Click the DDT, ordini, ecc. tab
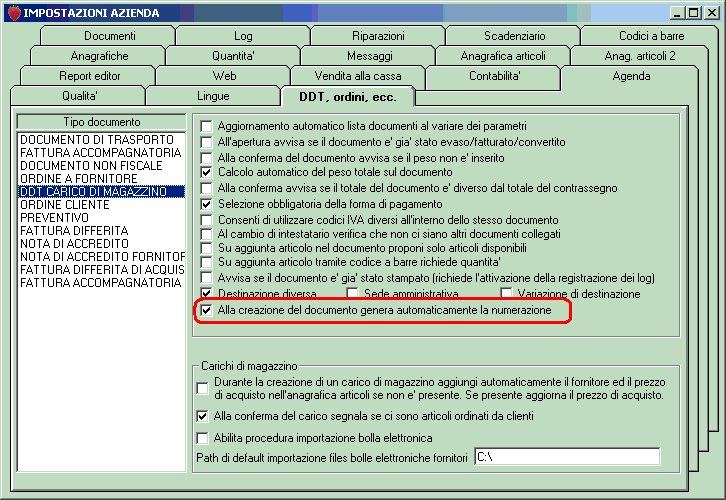The image size is (726, 500). click(347, 96)
